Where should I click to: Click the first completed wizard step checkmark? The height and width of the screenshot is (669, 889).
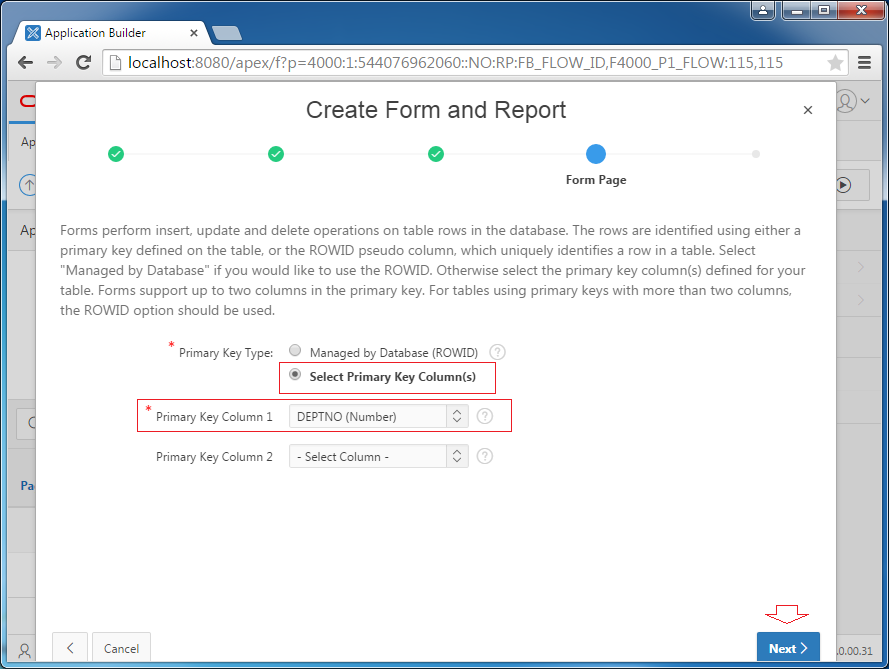click(116, 154)
